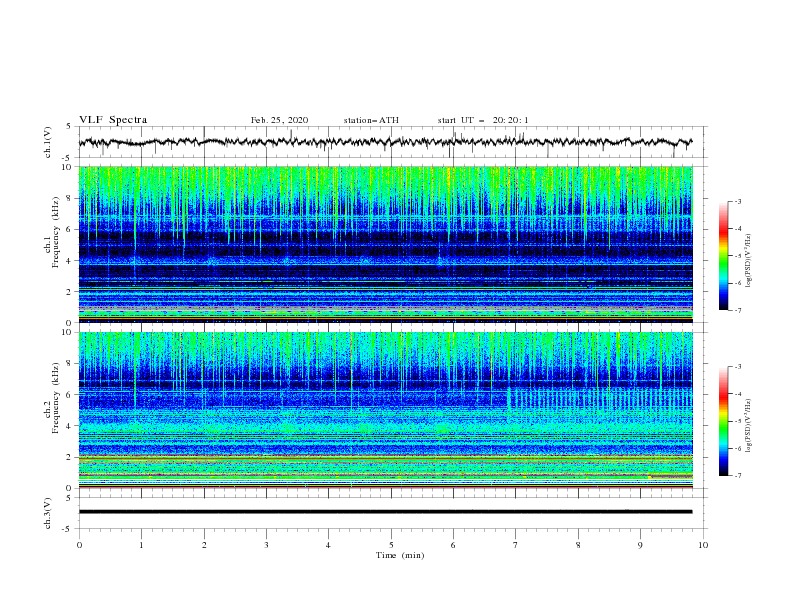
Task: Click the 'Time (min)' axis title
Action: pos(400,555)
